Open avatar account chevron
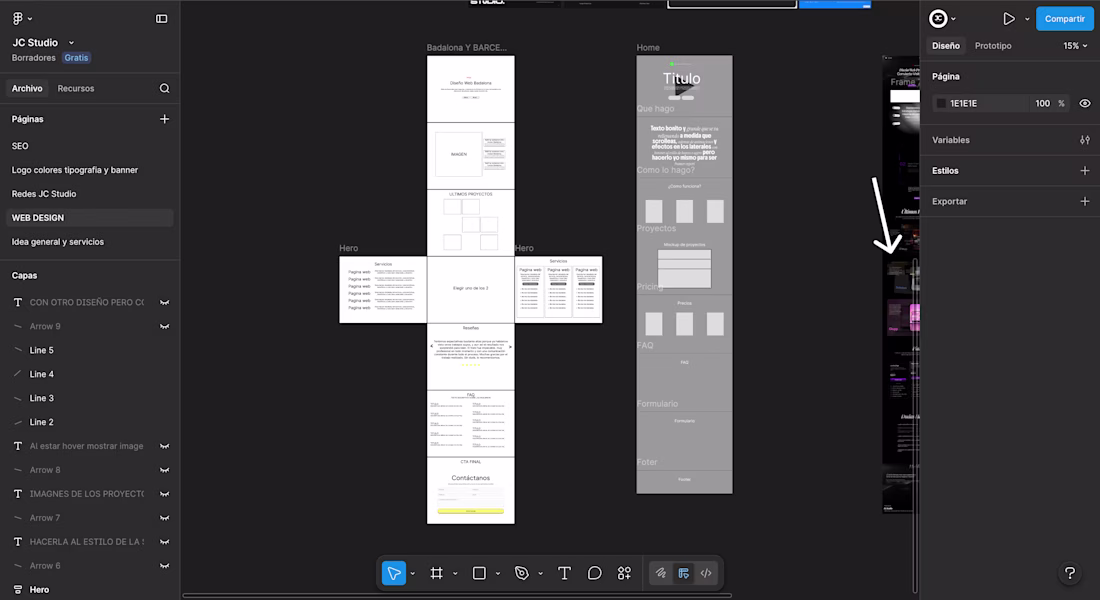Viewport: 1100px width, 600px height. [x=953, y=19]
